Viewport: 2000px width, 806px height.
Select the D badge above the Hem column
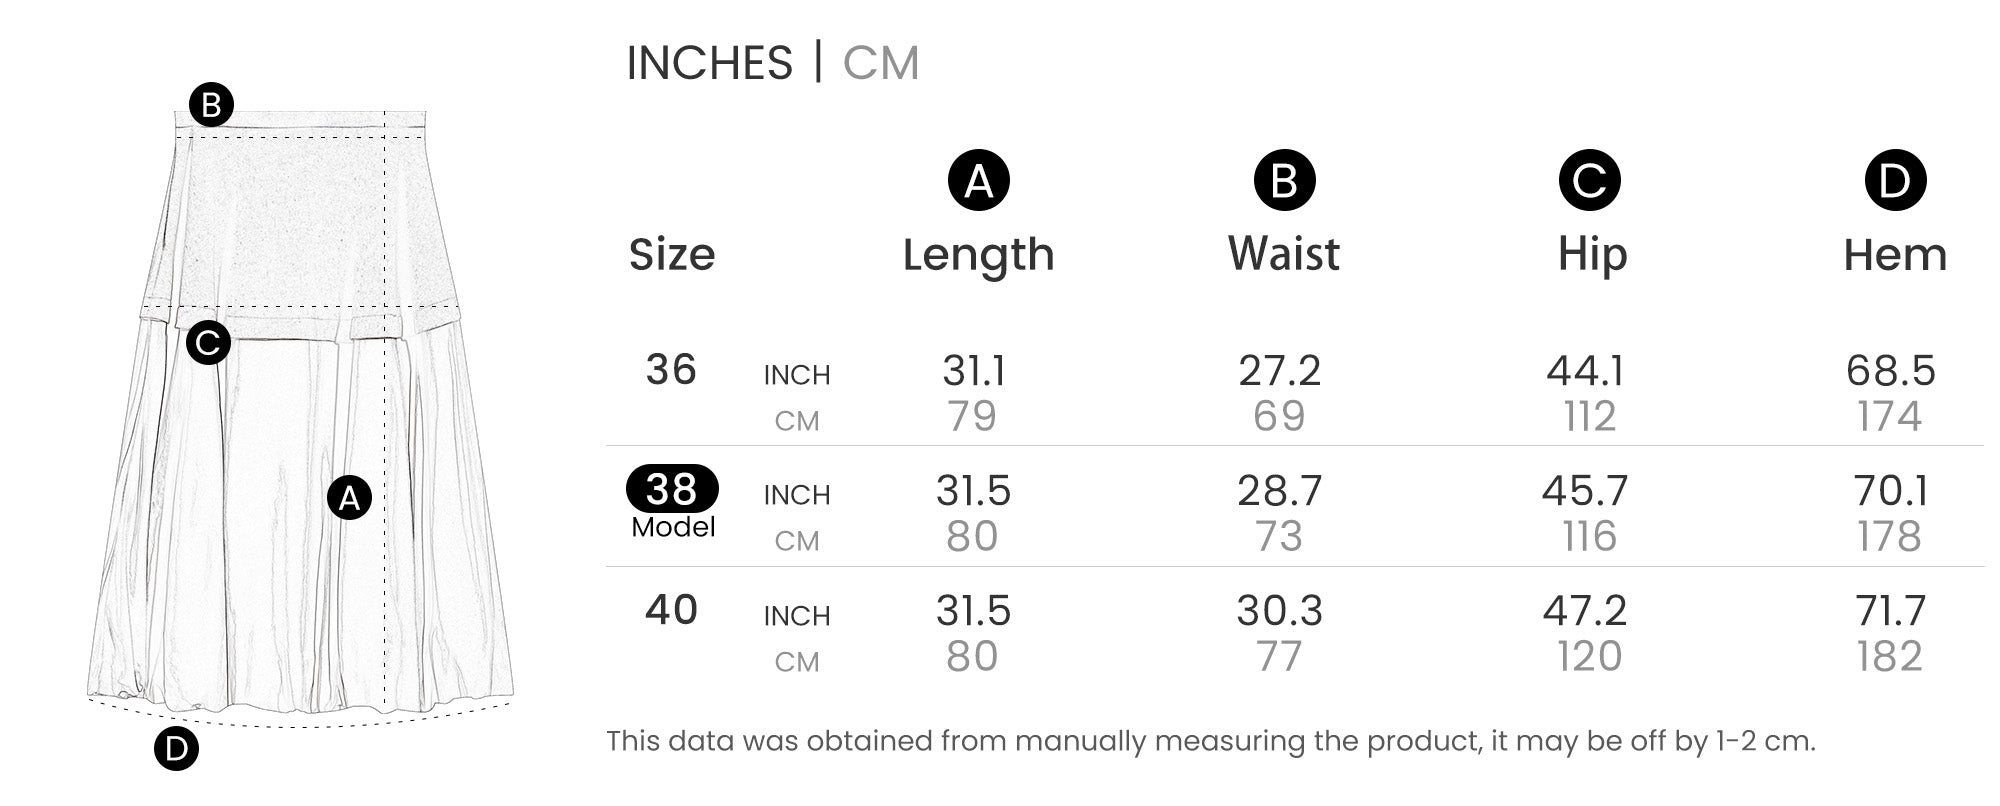(x=1895, y=181)
